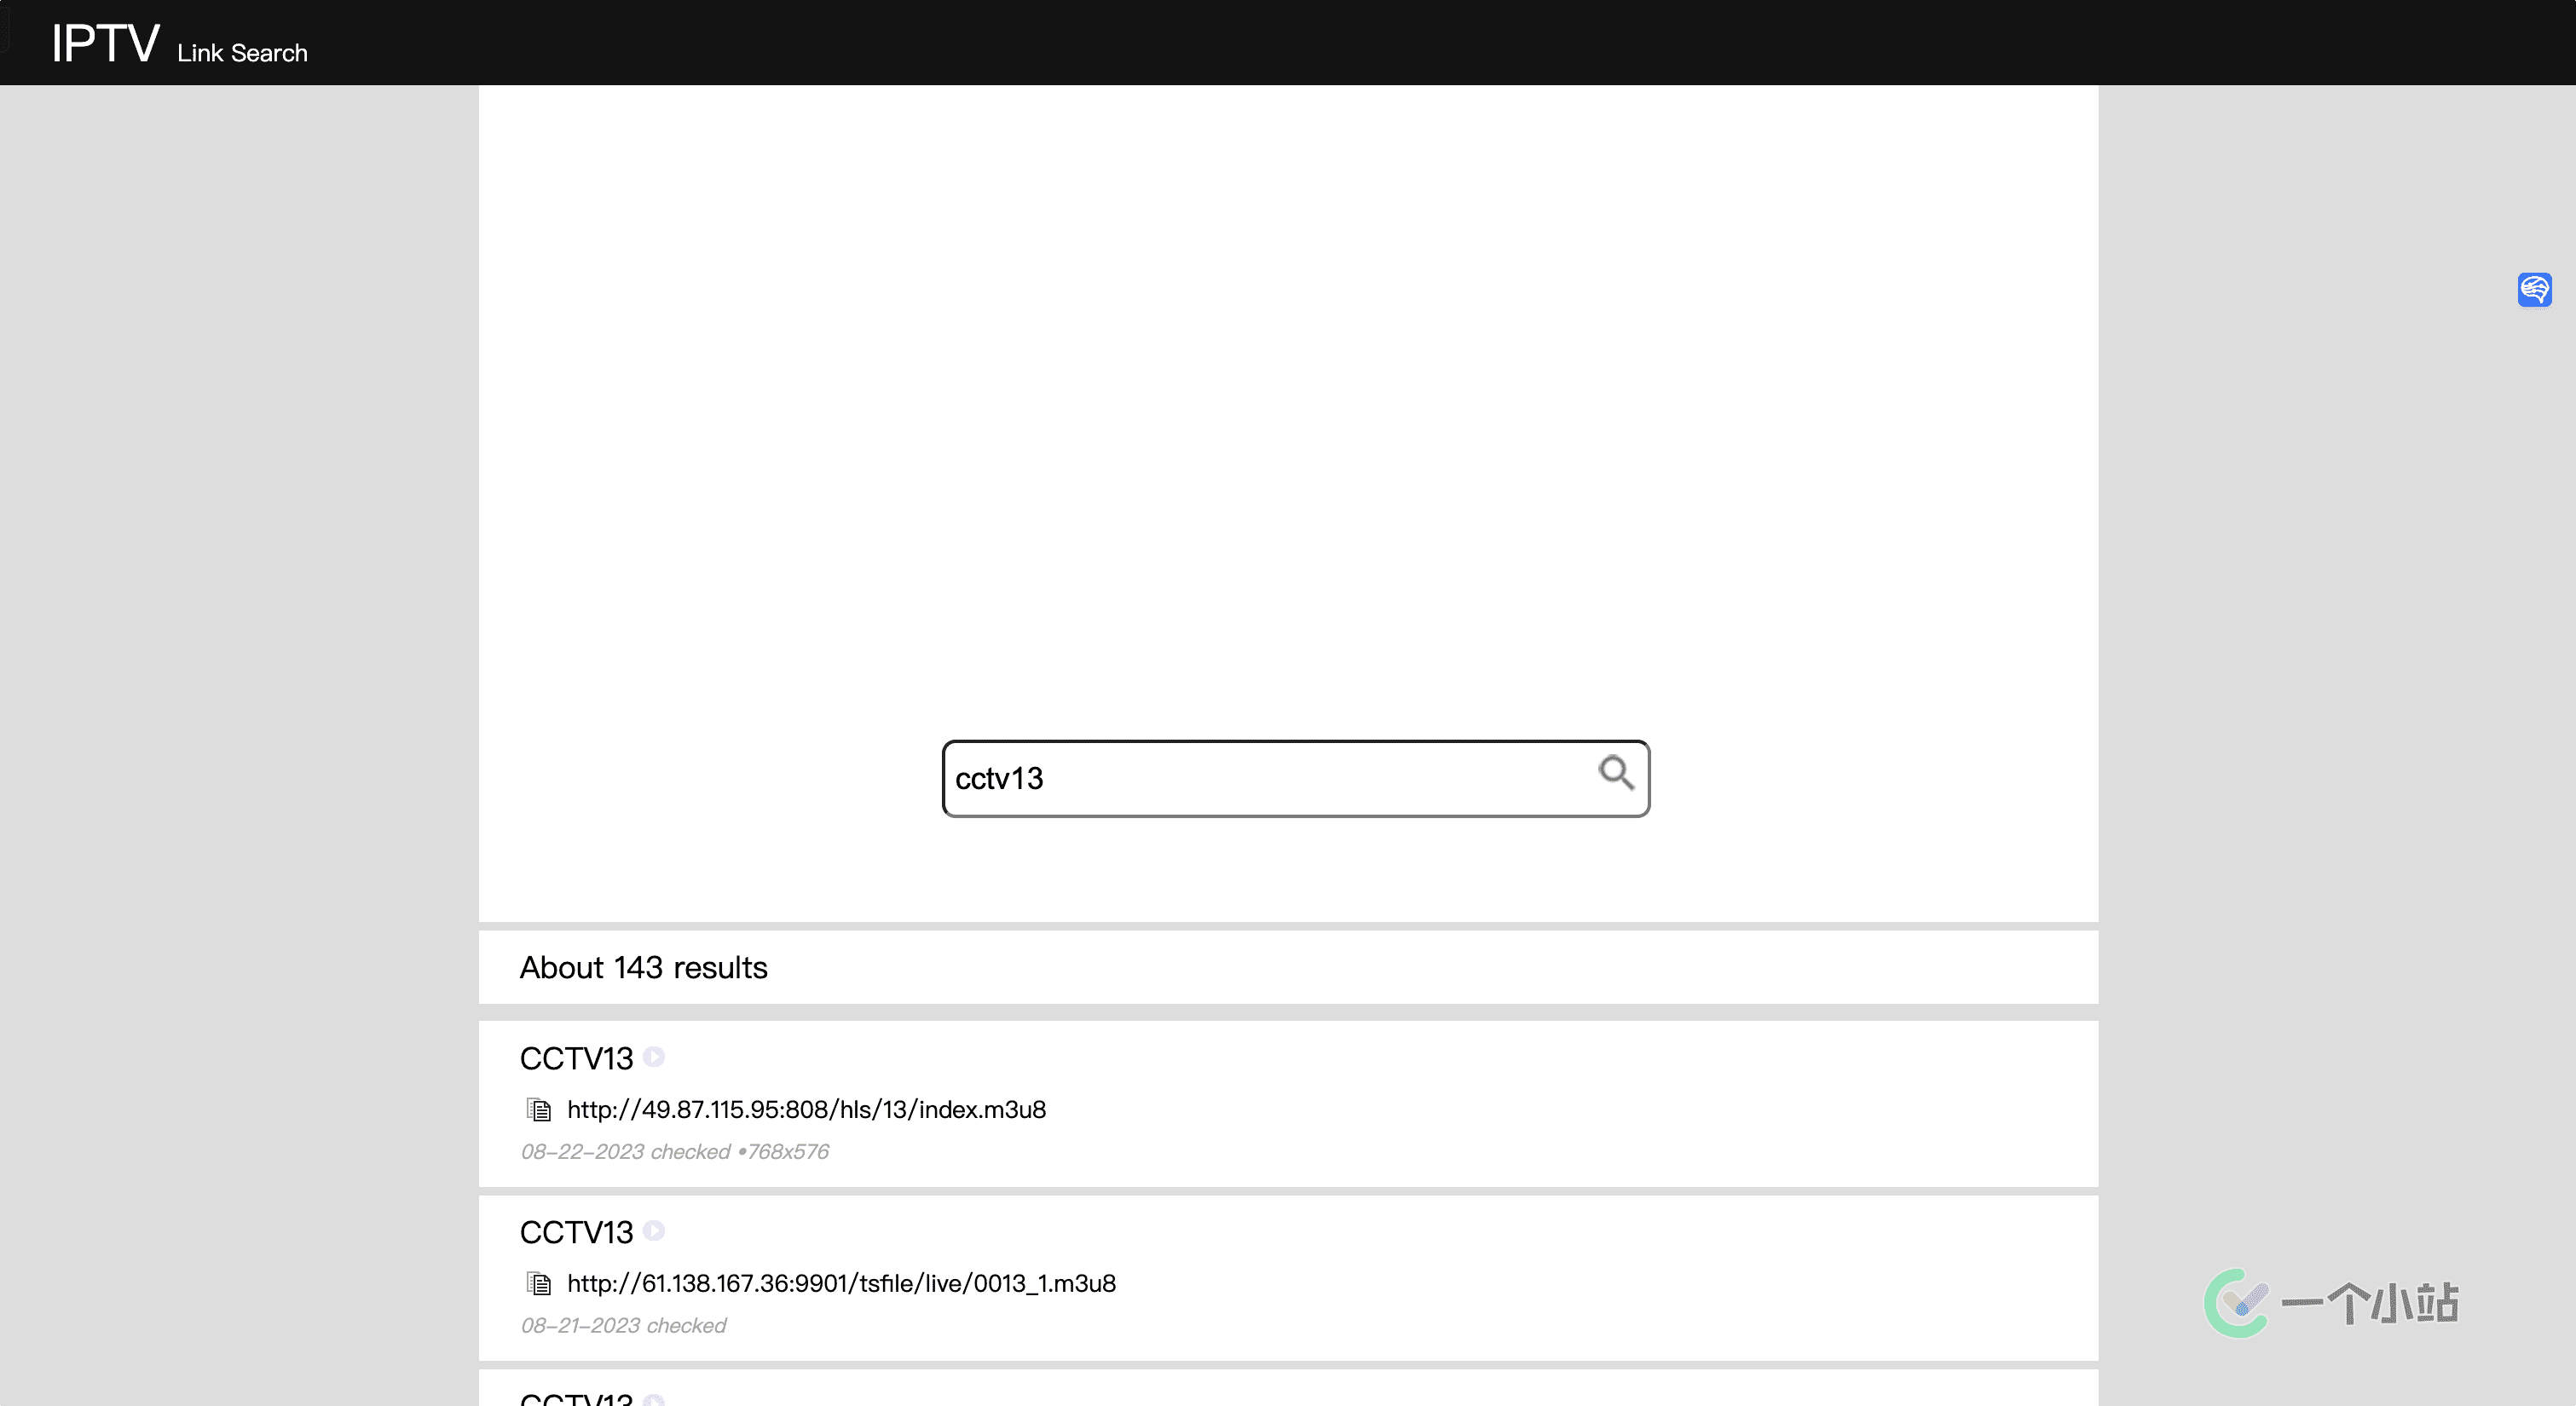The height and width of the screenshot is (1406, 2576).
Task: Click play icon beside second CCTV13 result
Action: 654,1231
